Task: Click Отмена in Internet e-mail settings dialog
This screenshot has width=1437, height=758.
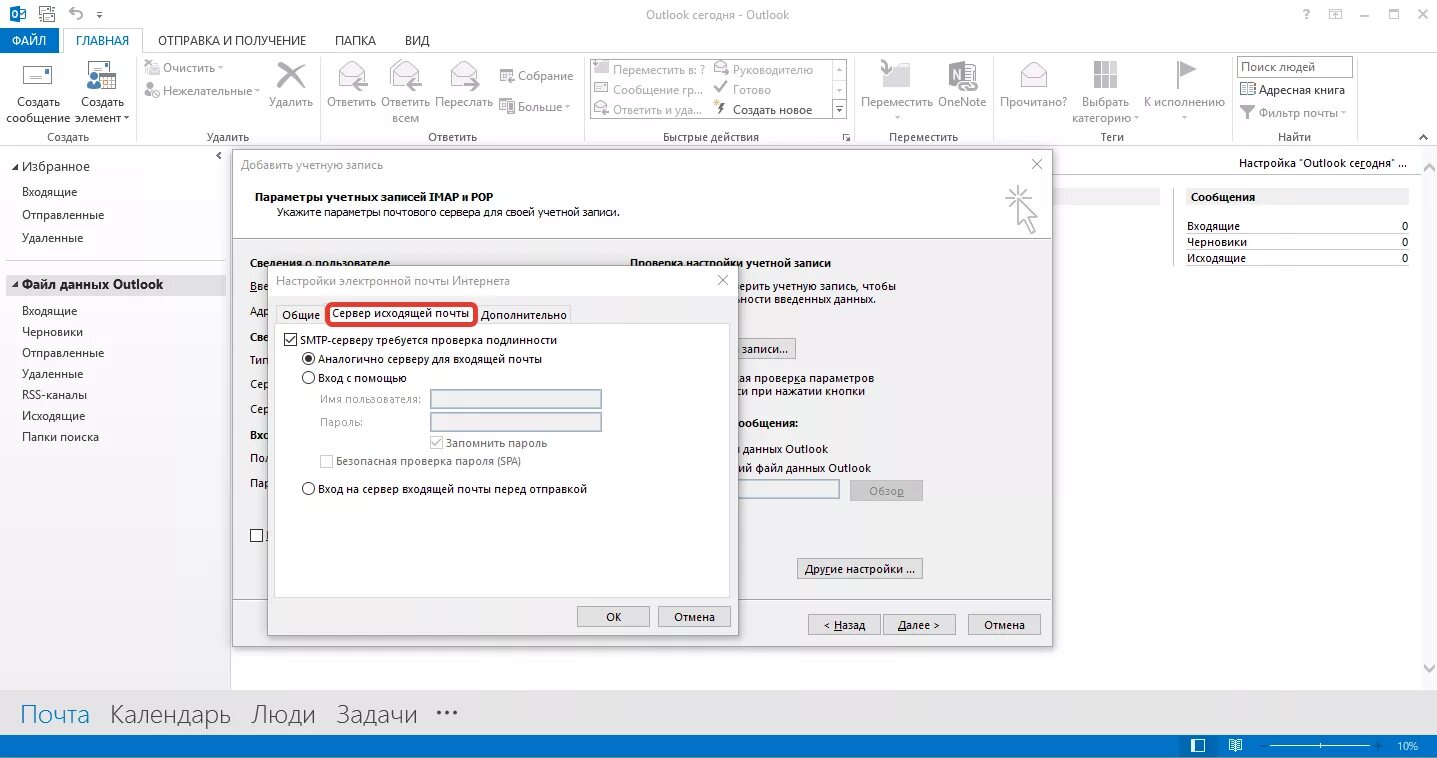Action: click(x=694, y=617)
